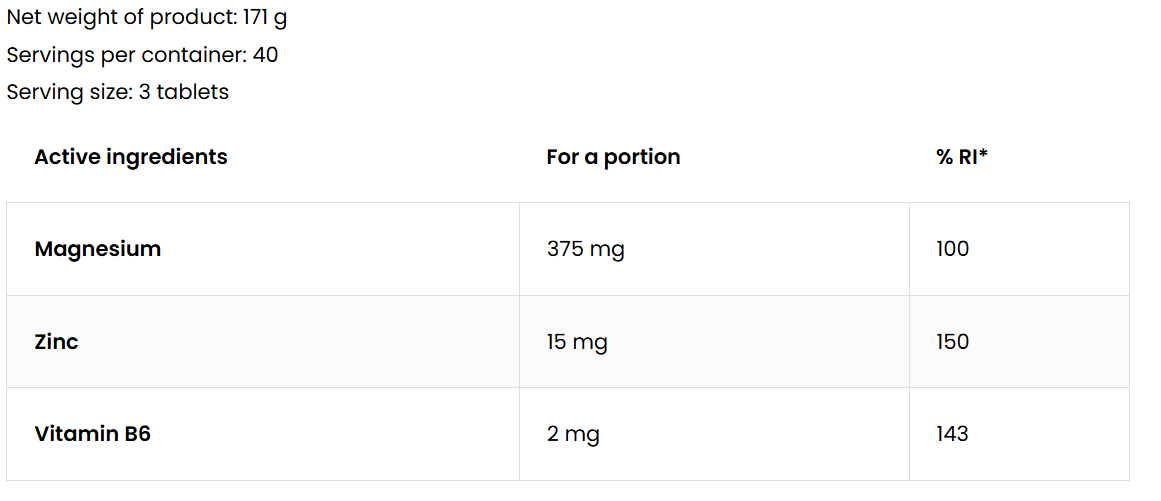This screenshot has width=1161, height=501.
Task: Click the '171 g' weight value
Action: (265, 18)
